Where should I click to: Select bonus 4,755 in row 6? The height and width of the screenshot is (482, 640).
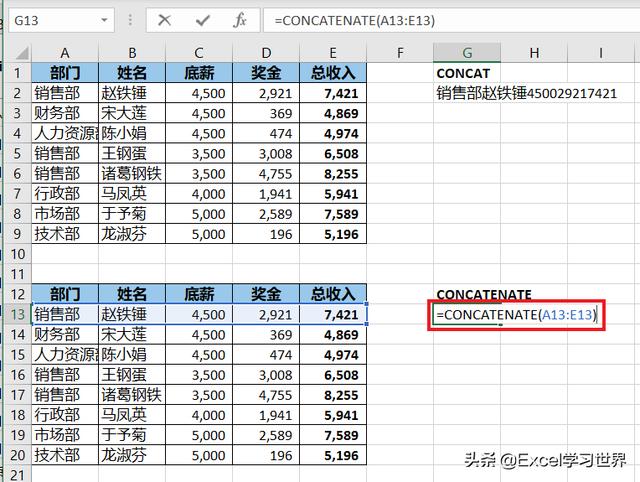[x=266, y=173]
